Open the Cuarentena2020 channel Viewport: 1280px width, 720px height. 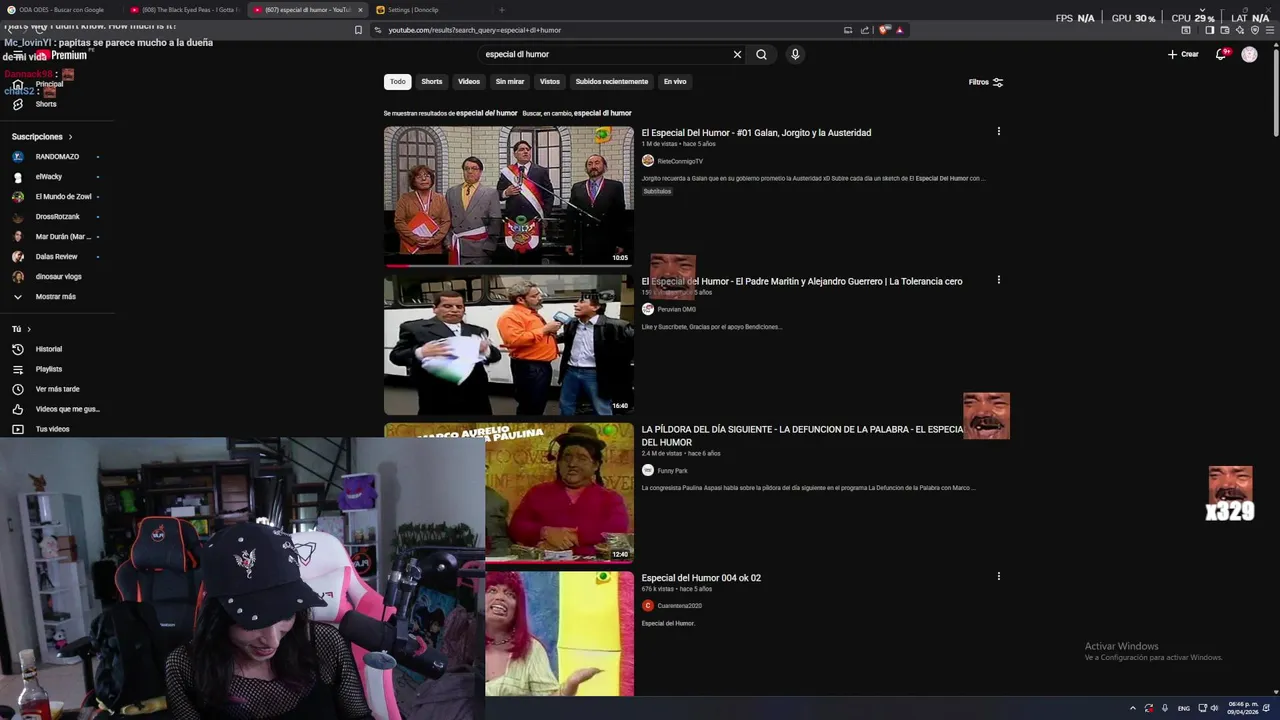[679, 606]
